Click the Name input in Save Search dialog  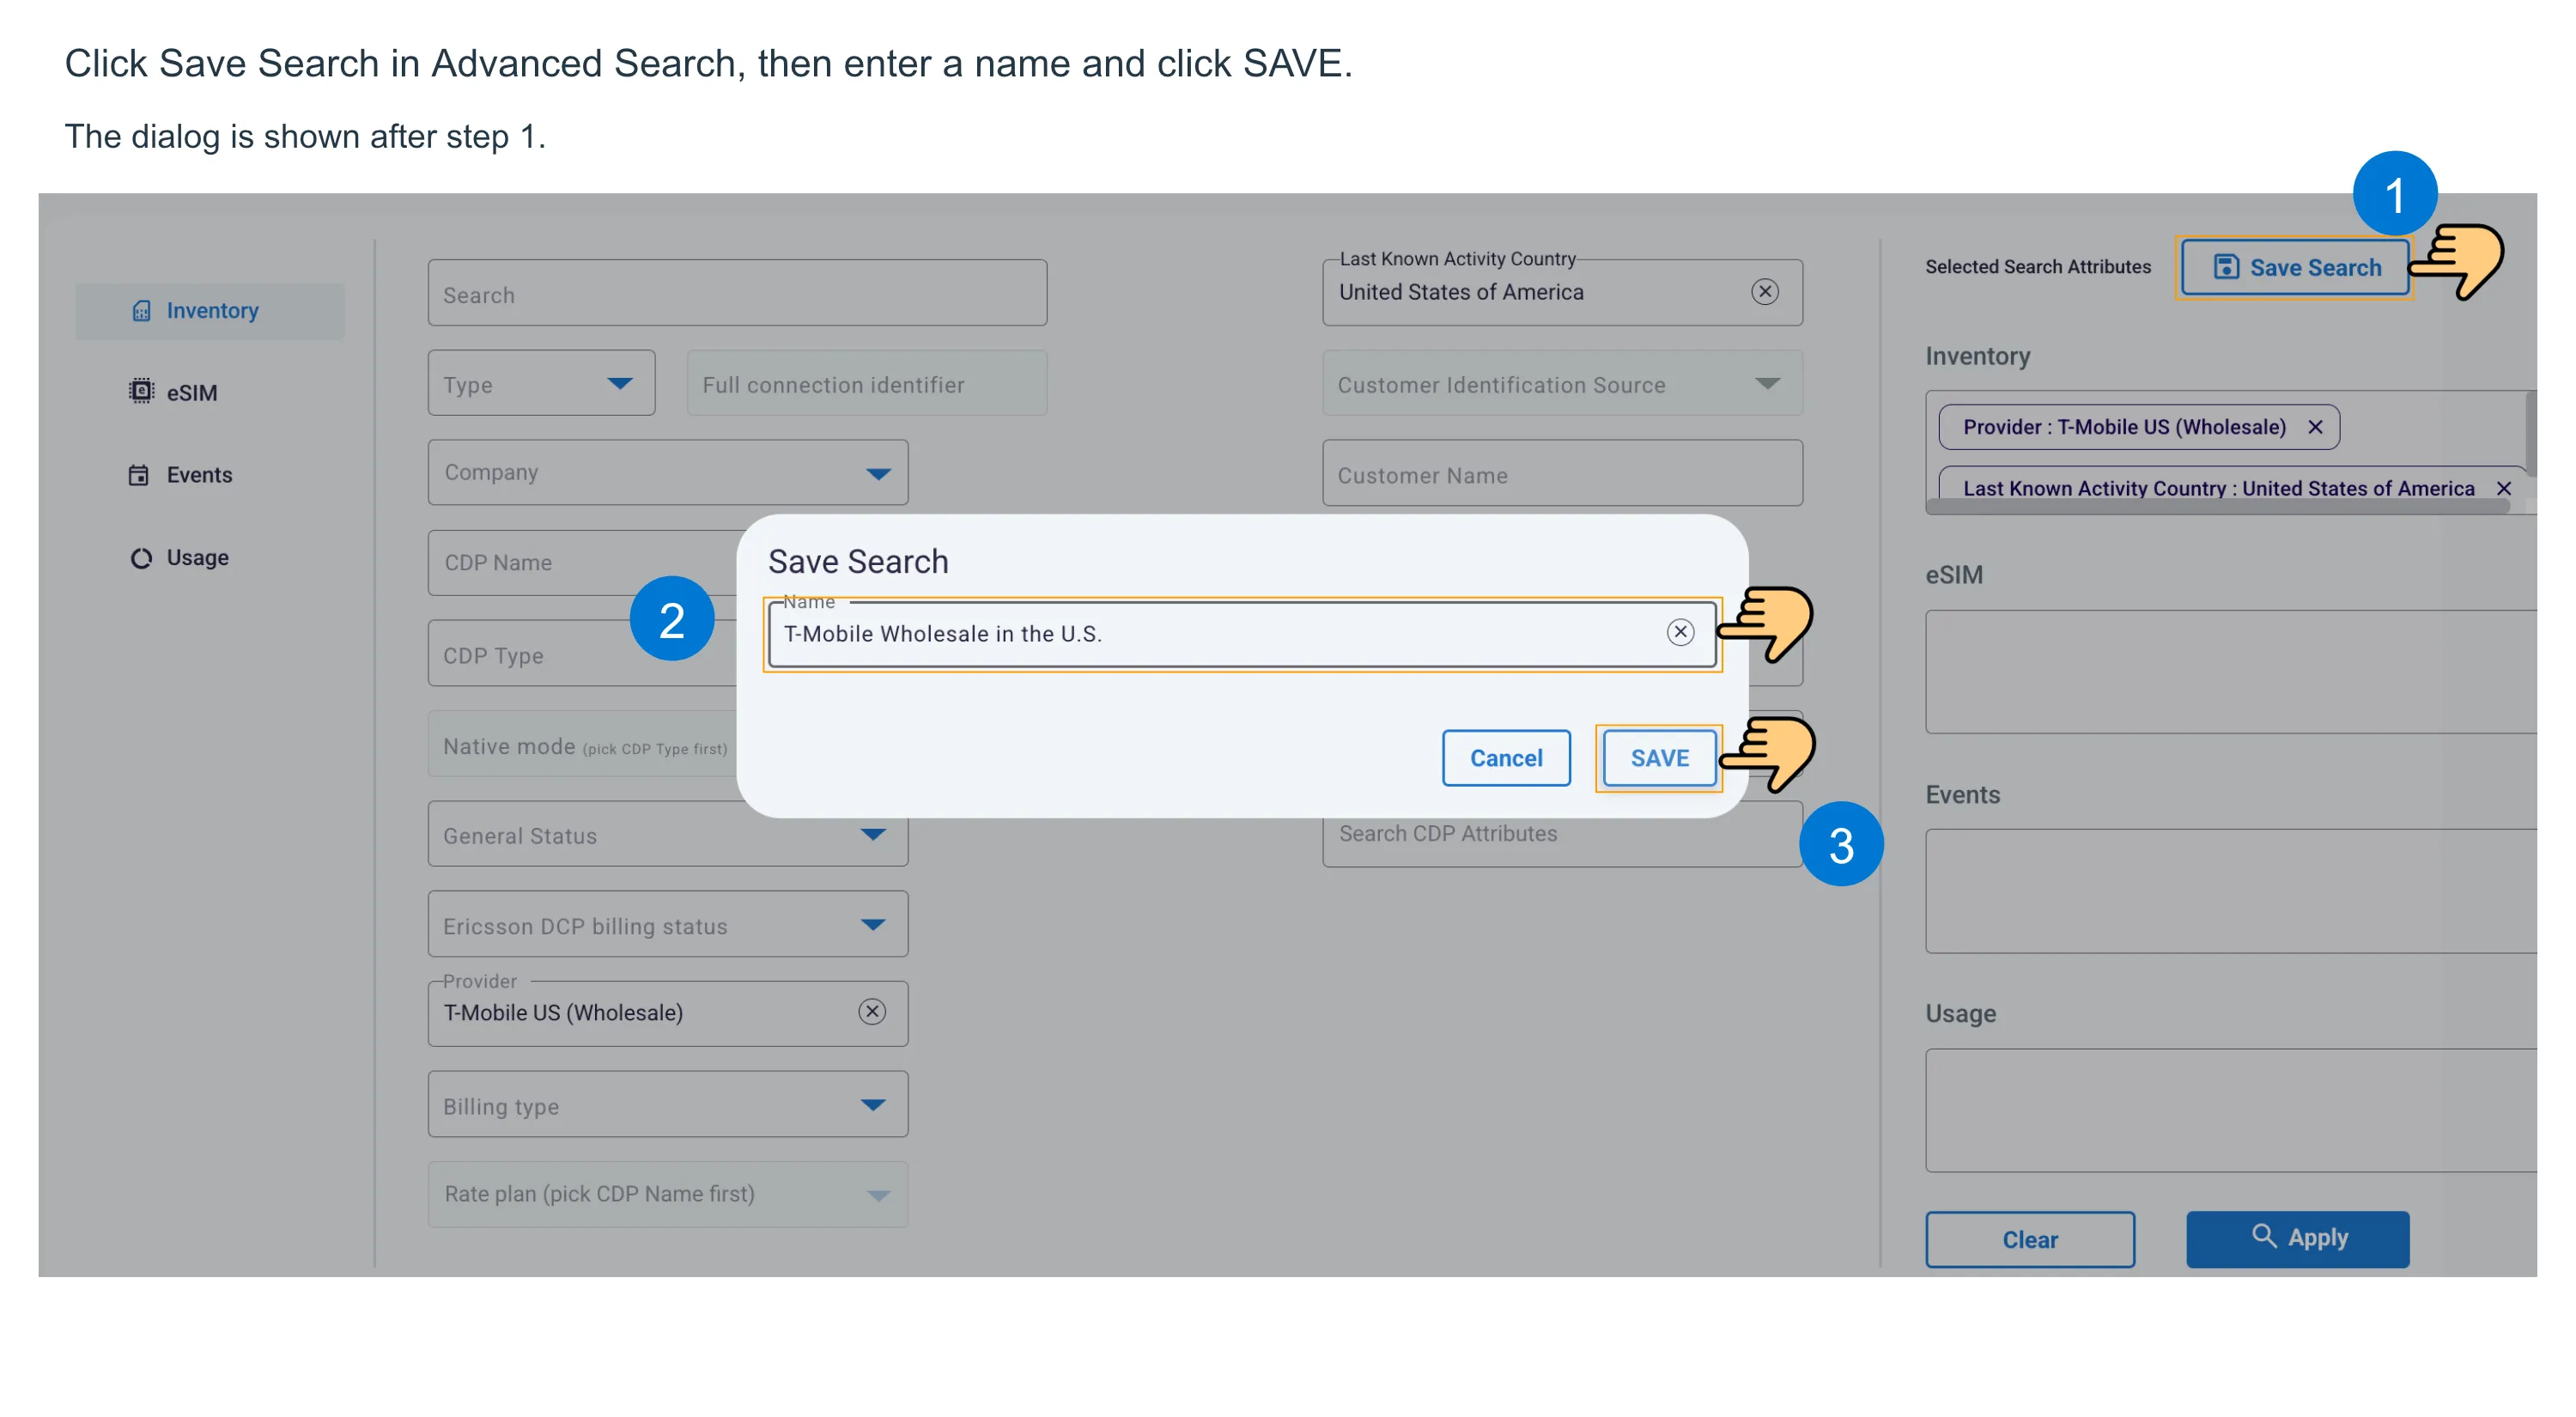click(x=1242, y=634)
